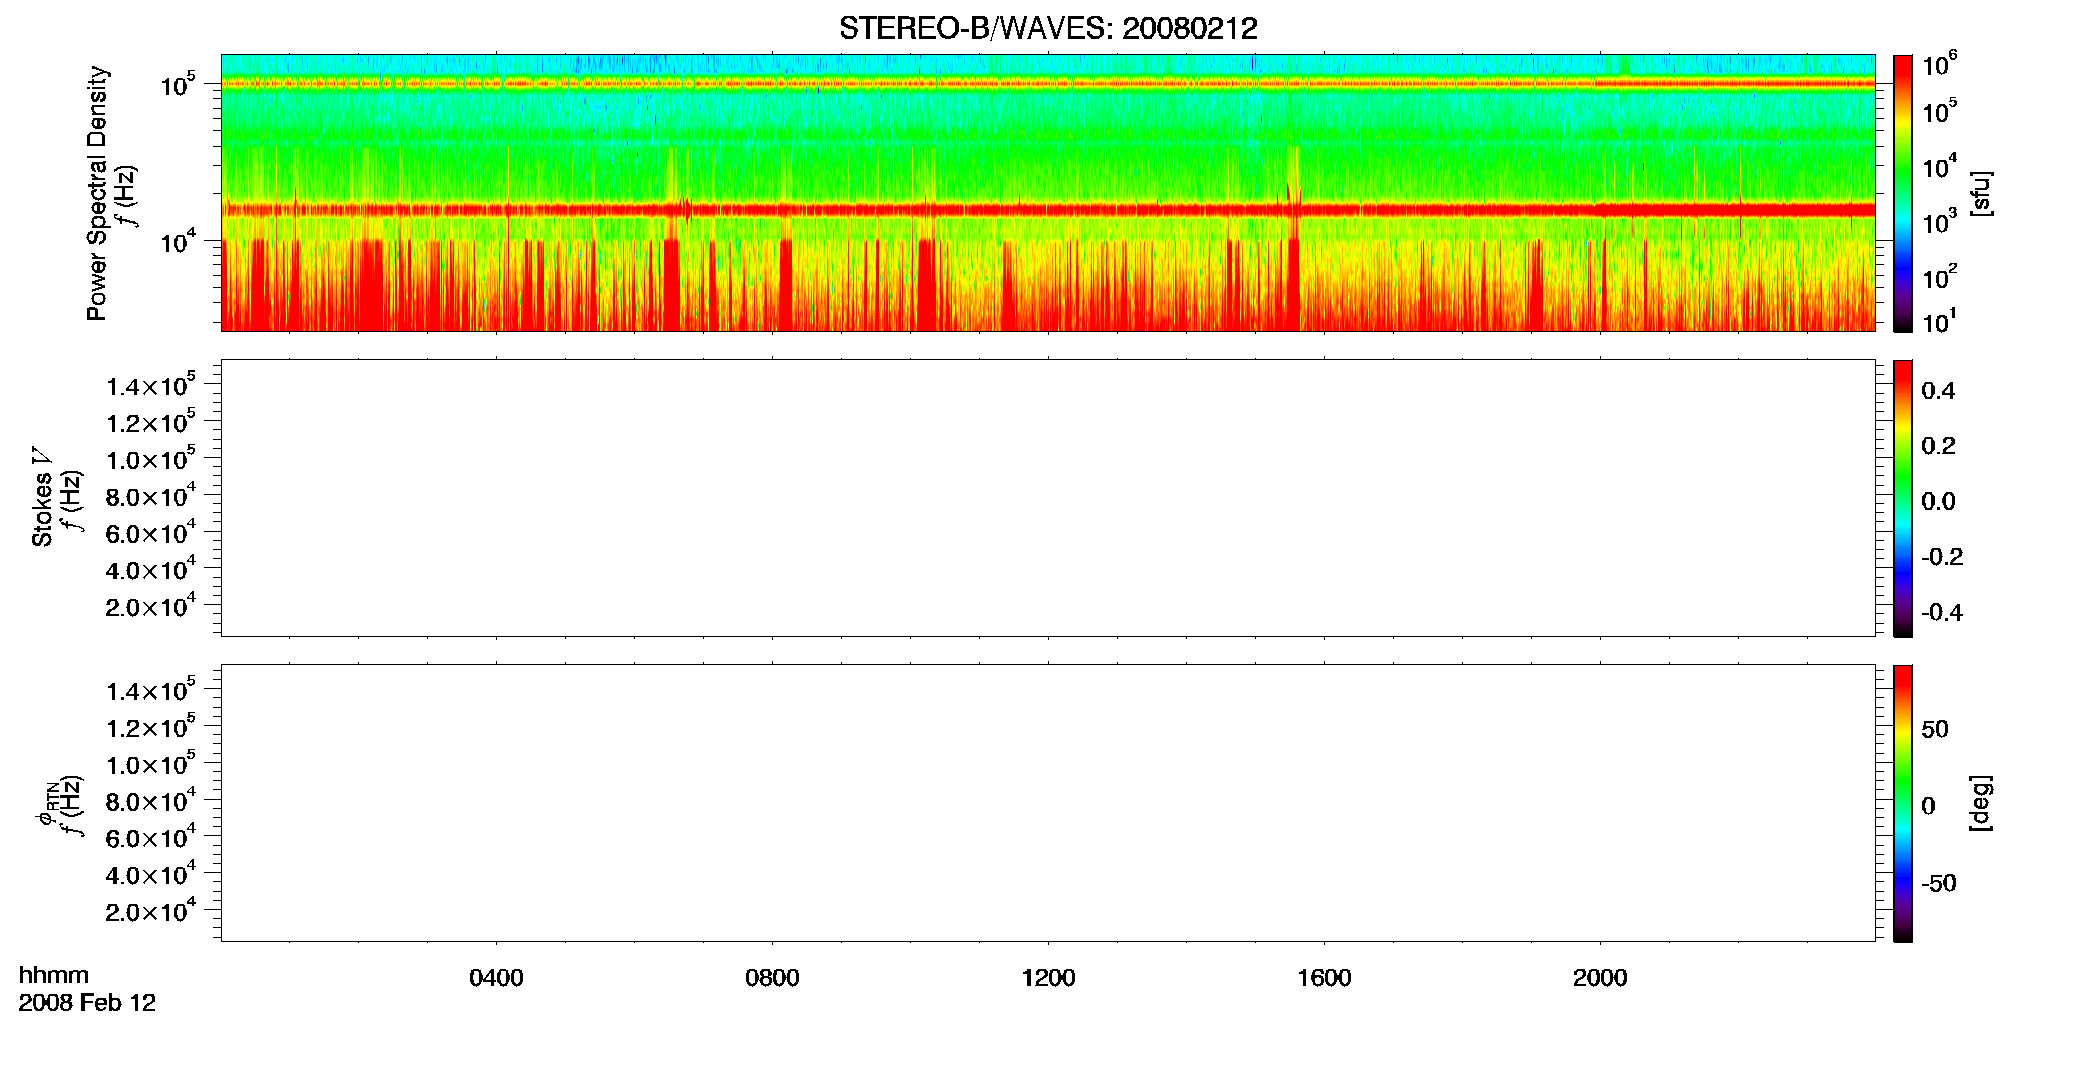
Task: Click the empty Stokes V plot panel
Action: click(1048, 498)
